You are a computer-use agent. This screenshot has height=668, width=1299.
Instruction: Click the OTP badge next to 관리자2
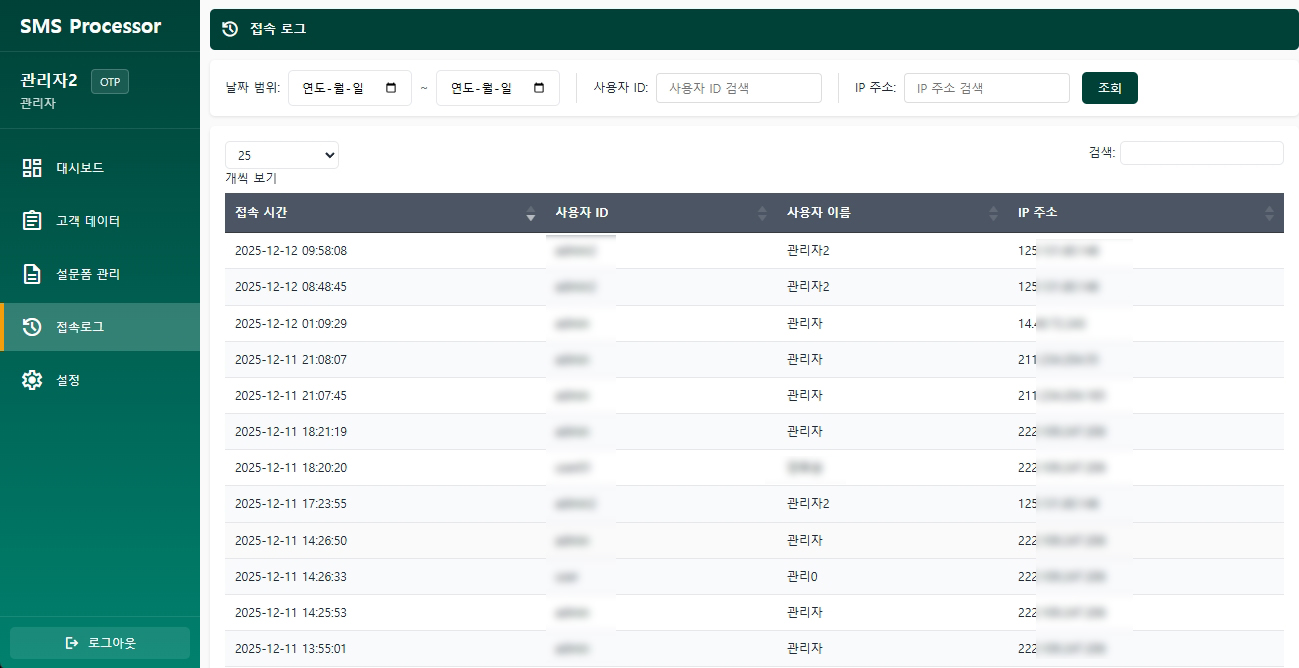coord(109,81)
